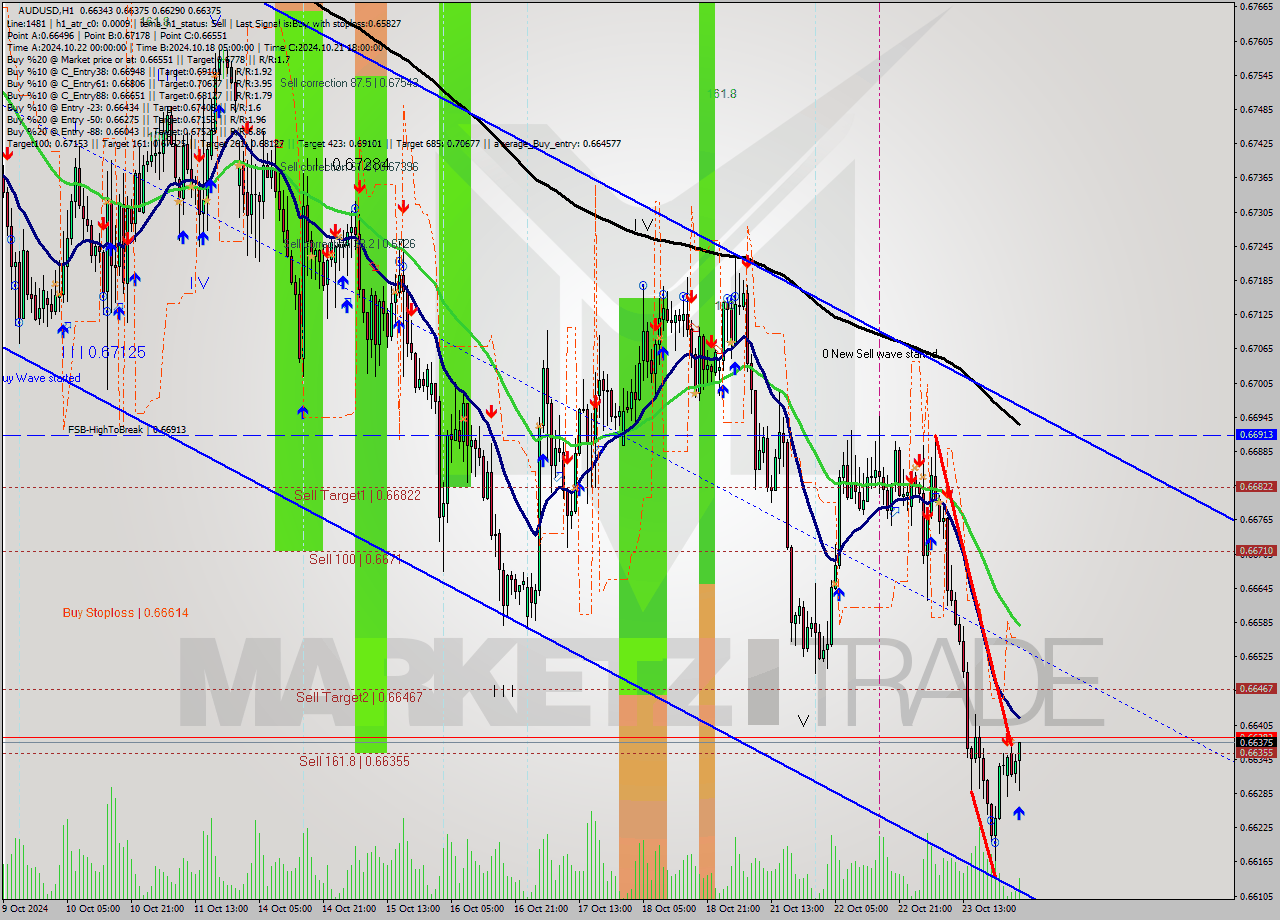1280x920 pixels.
Task: Click the 0.66710 price tag on axis
Action: 1256,551
